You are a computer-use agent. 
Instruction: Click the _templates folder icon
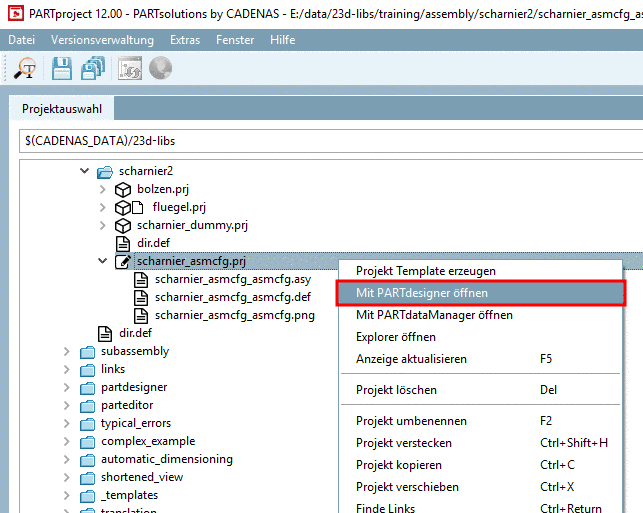click(87, 496)
